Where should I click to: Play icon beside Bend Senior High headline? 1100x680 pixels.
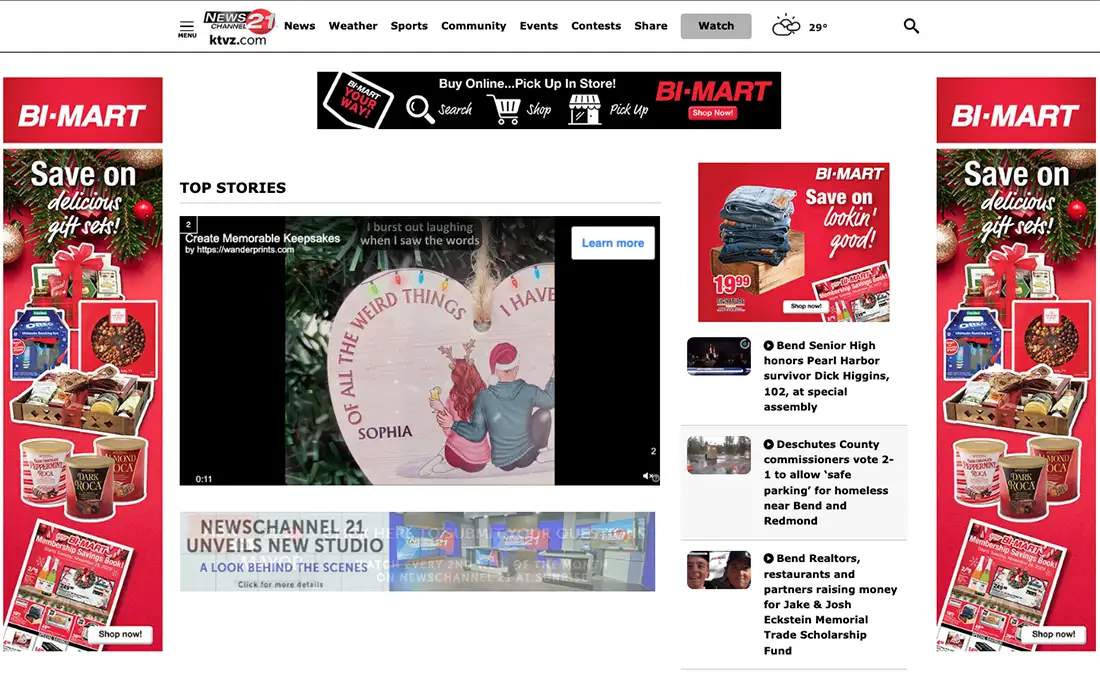point(768,345)
